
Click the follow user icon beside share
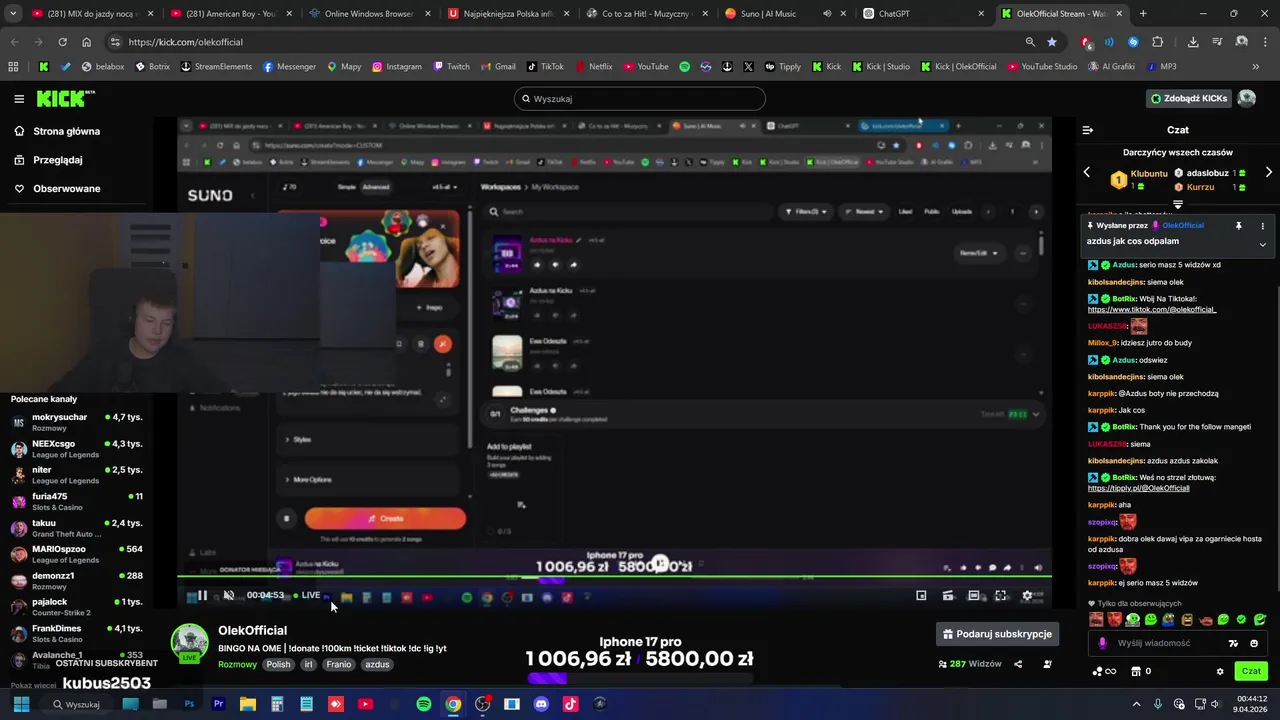click(x=1047, y=664)
